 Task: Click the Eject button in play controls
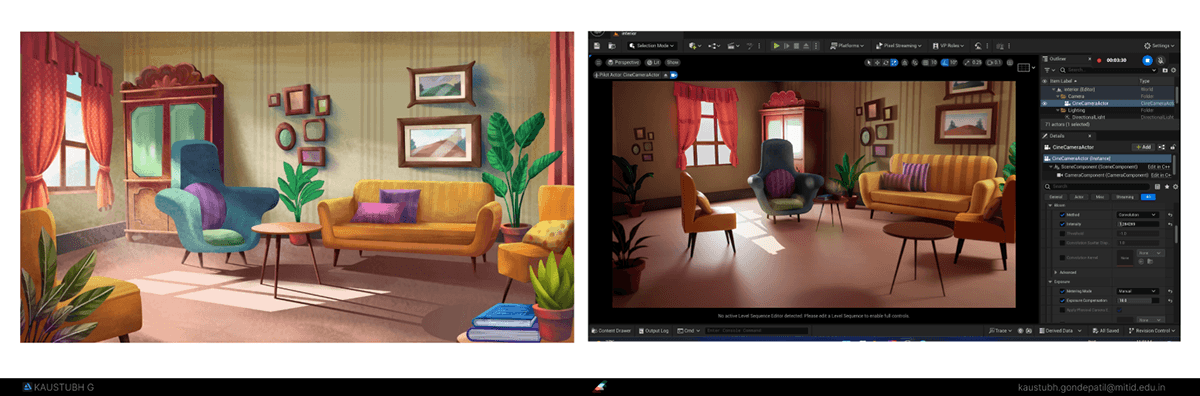tap(806, 46)
